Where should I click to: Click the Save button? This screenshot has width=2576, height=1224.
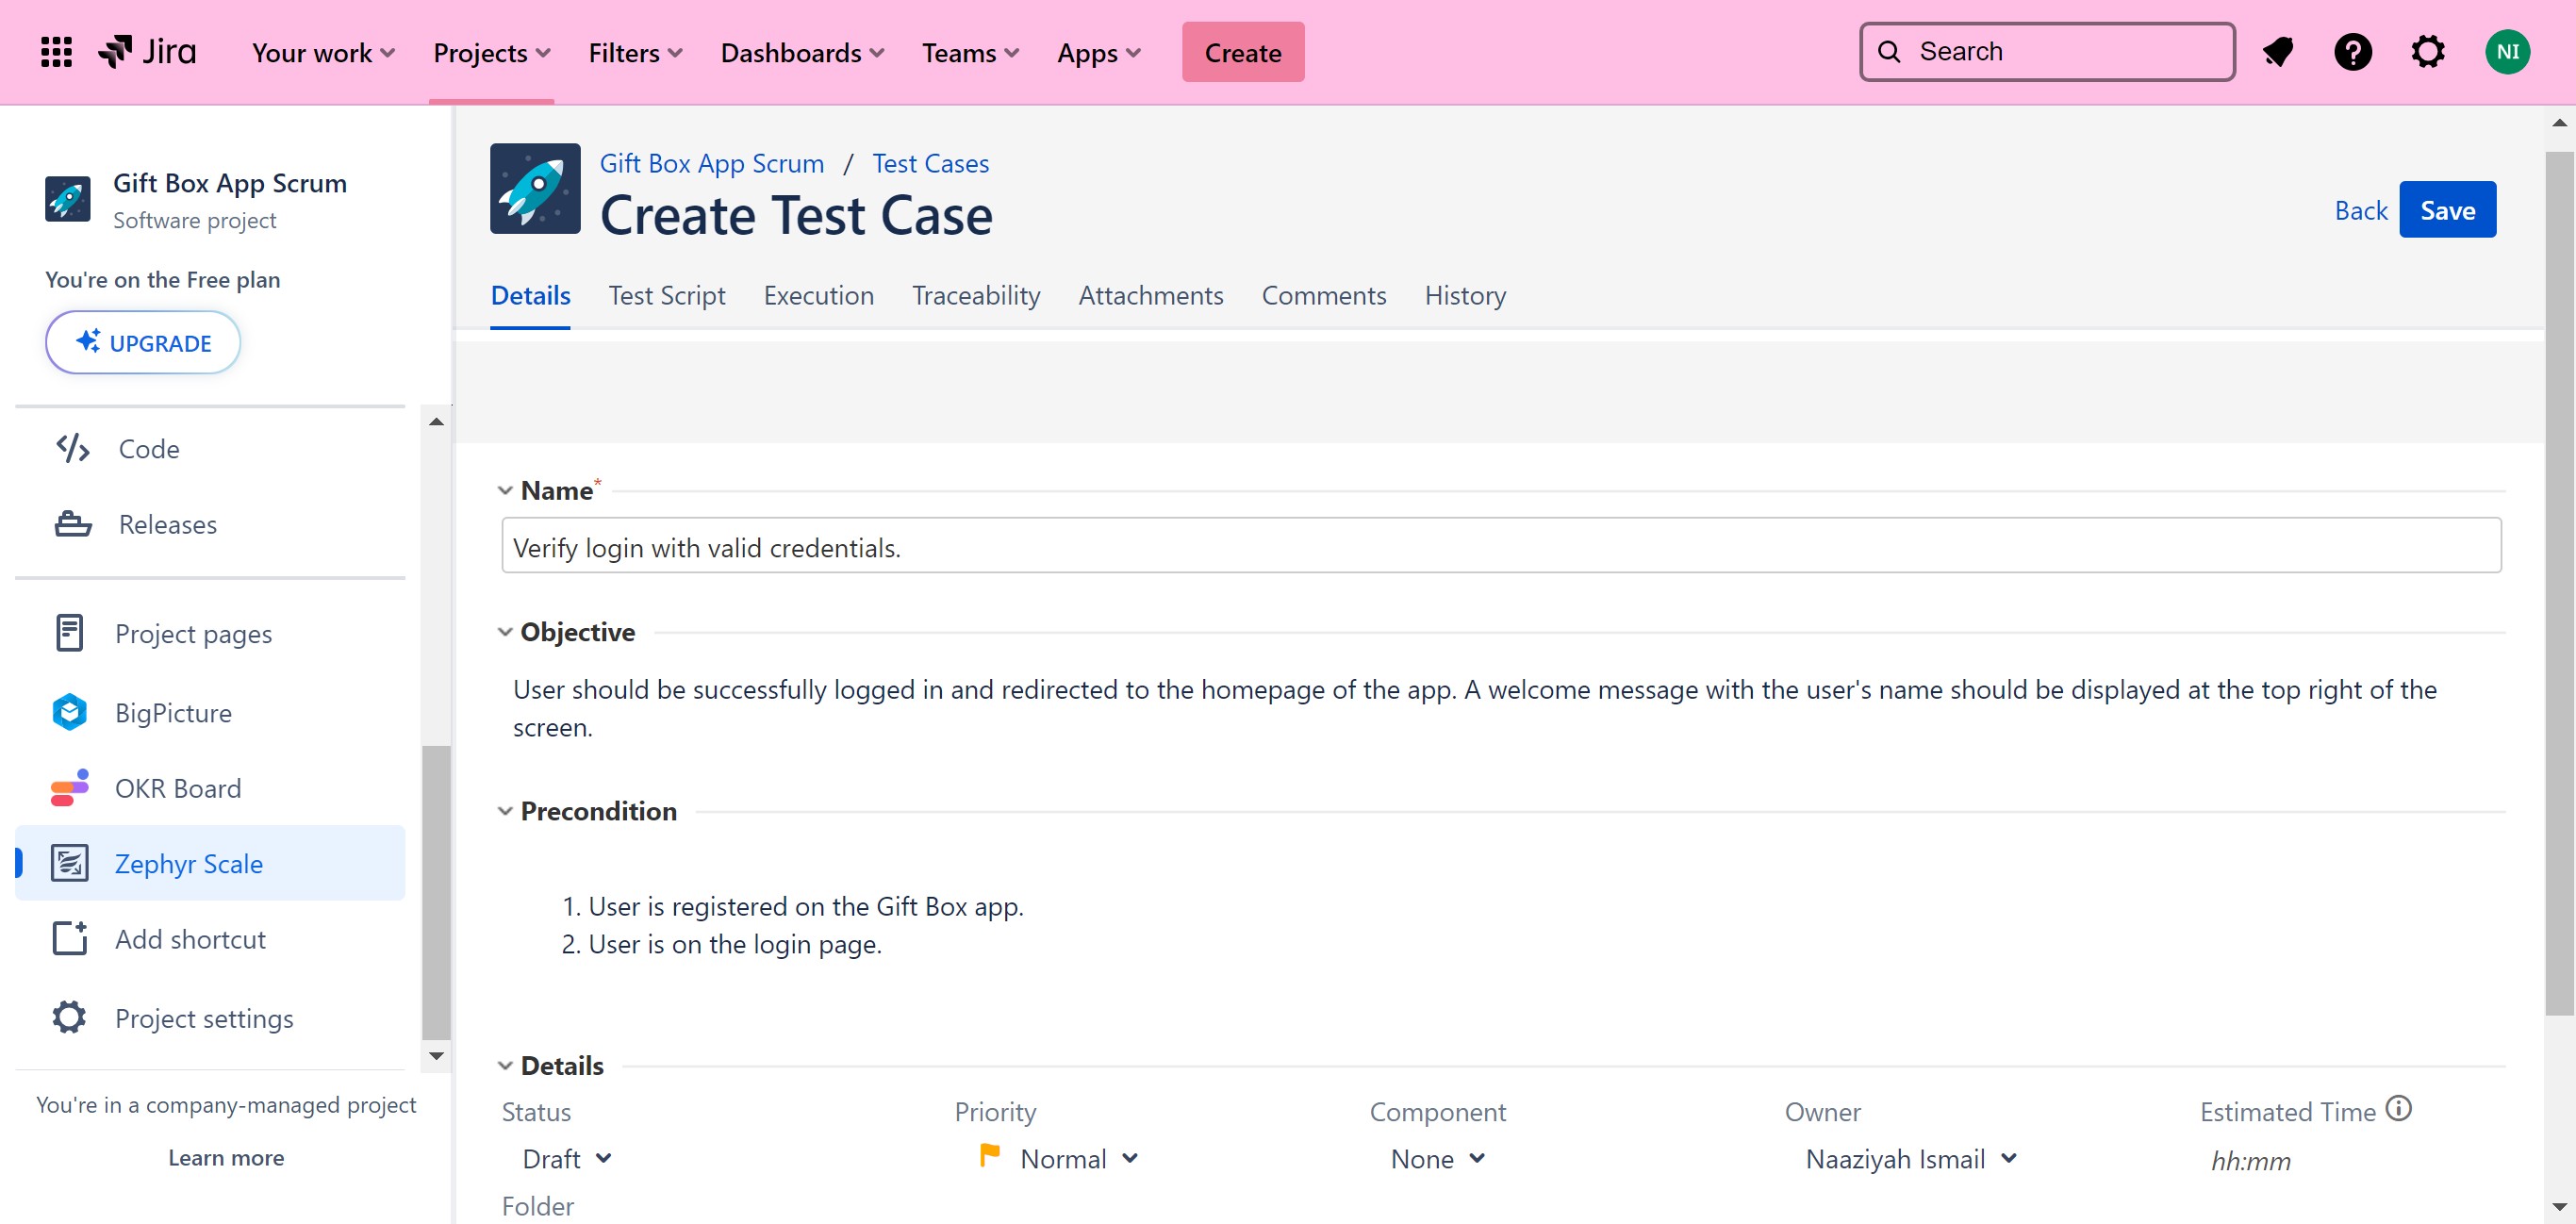coord(2446,210)
